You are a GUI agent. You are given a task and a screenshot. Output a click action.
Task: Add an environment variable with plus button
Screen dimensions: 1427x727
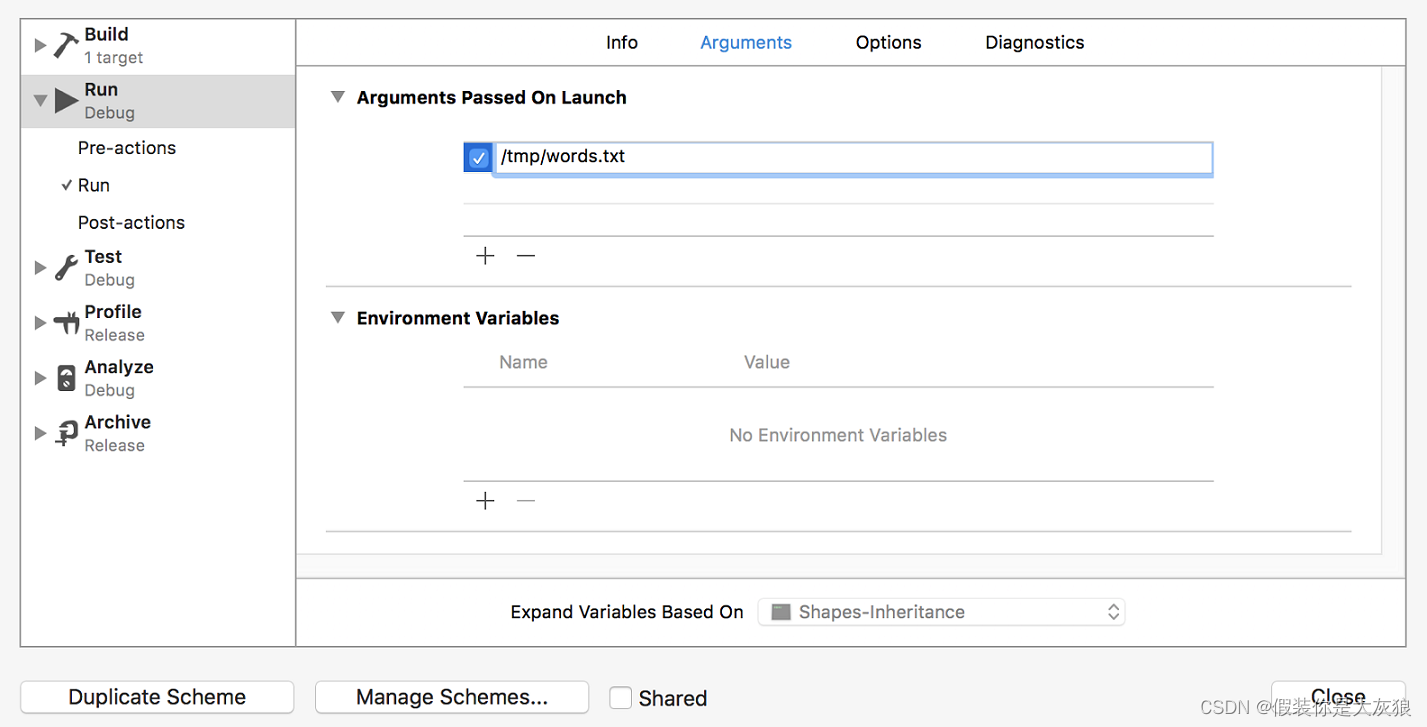(x=485, y=501)
